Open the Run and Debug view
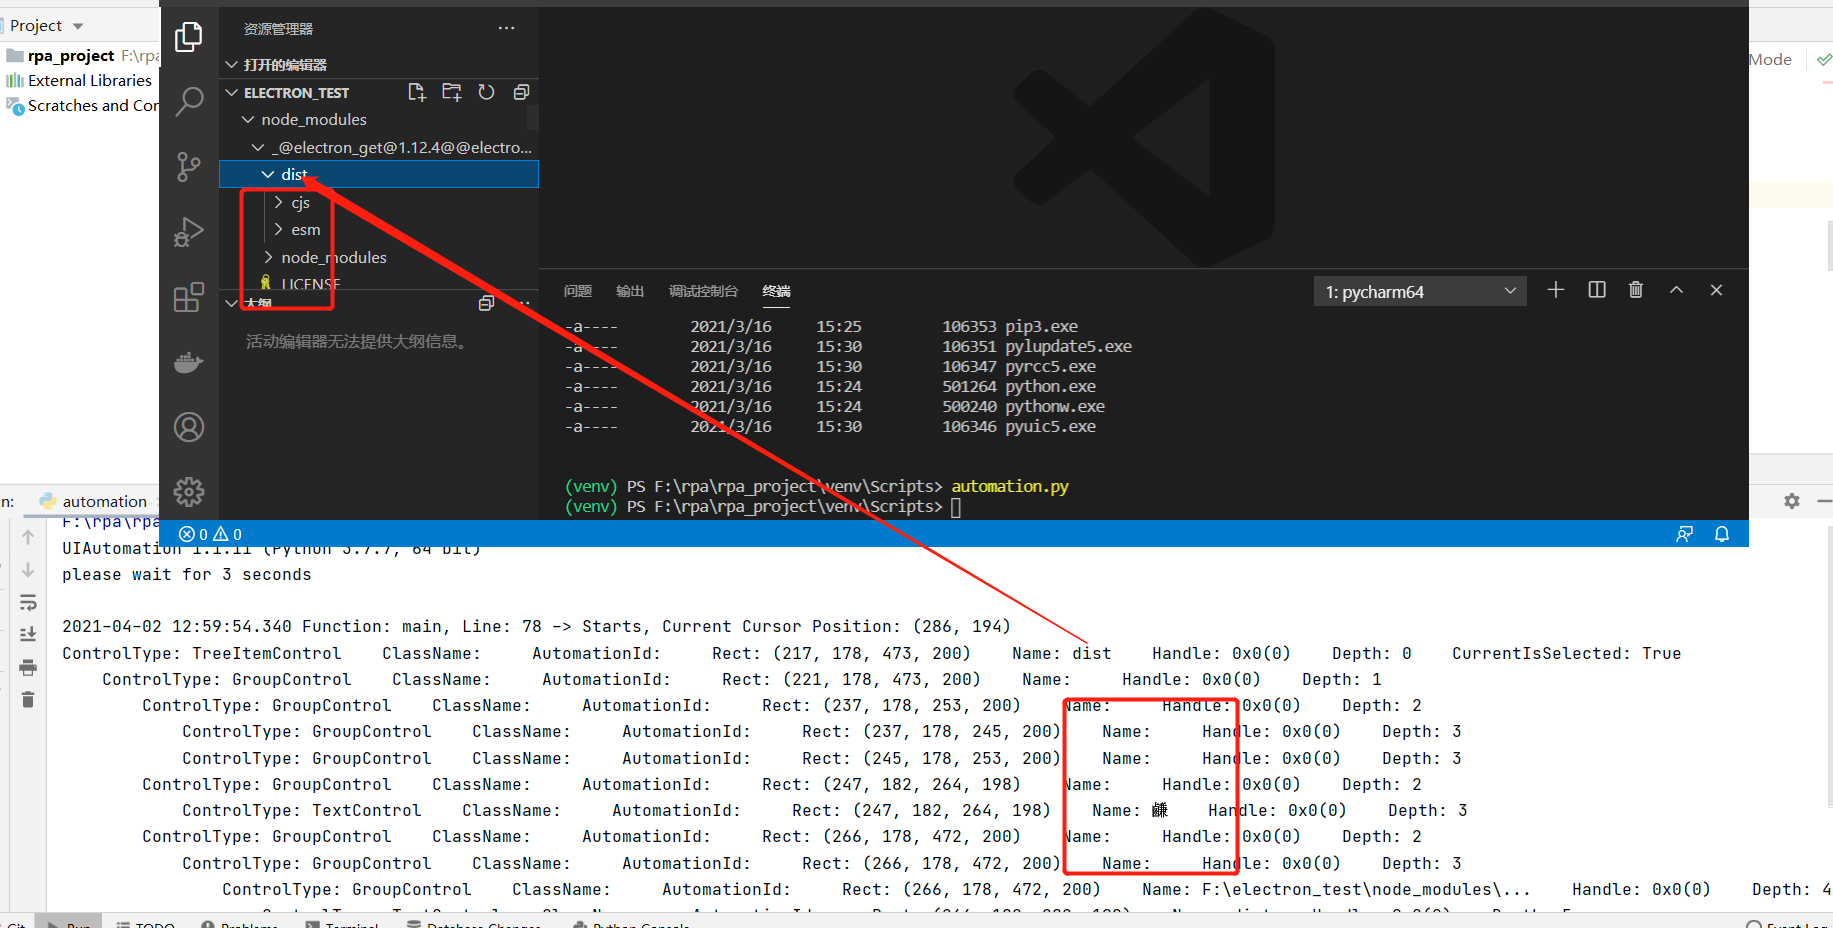The image size is (1833, 928). pyautogui.click(x=189, y=231)
